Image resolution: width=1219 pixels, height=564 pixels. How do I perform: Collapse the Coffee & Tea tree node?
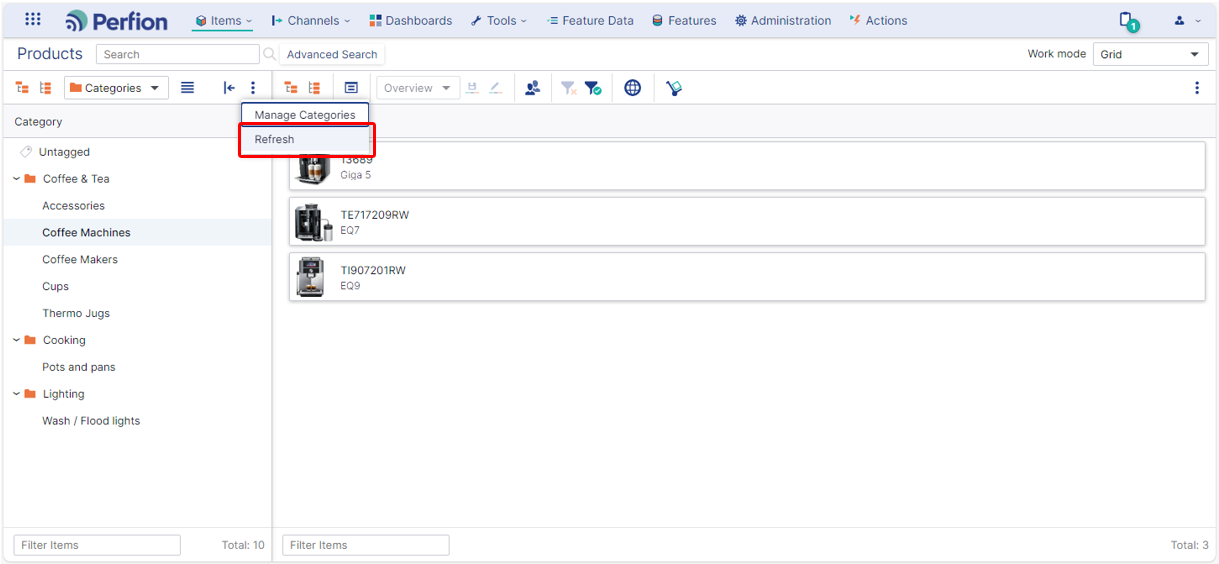(x=16, y=179)
